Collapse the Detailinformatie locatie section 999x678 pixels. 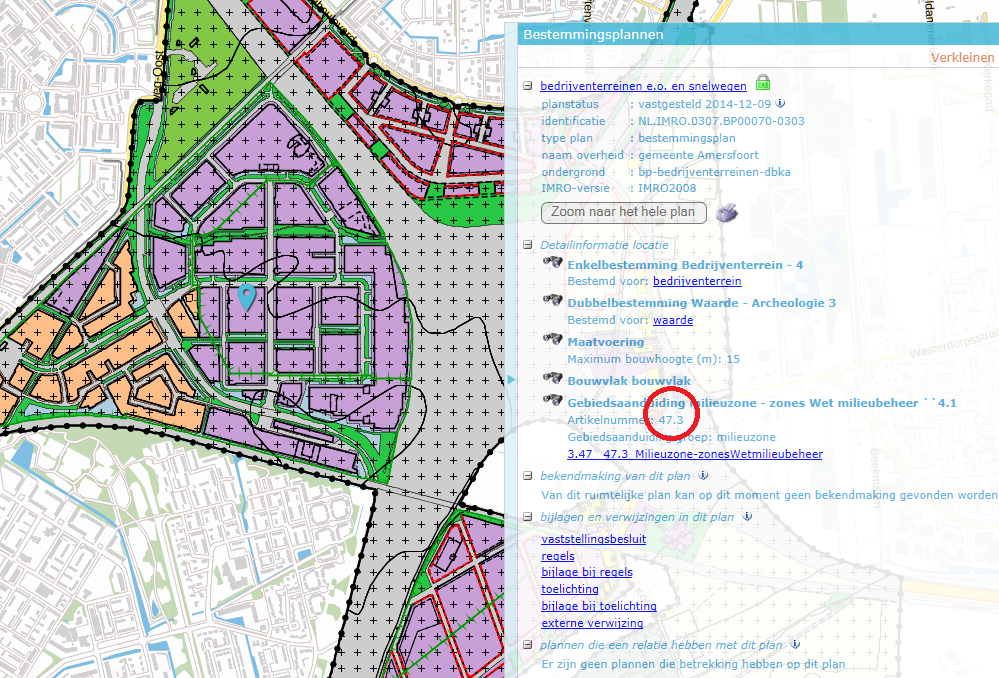pos(526,244)
